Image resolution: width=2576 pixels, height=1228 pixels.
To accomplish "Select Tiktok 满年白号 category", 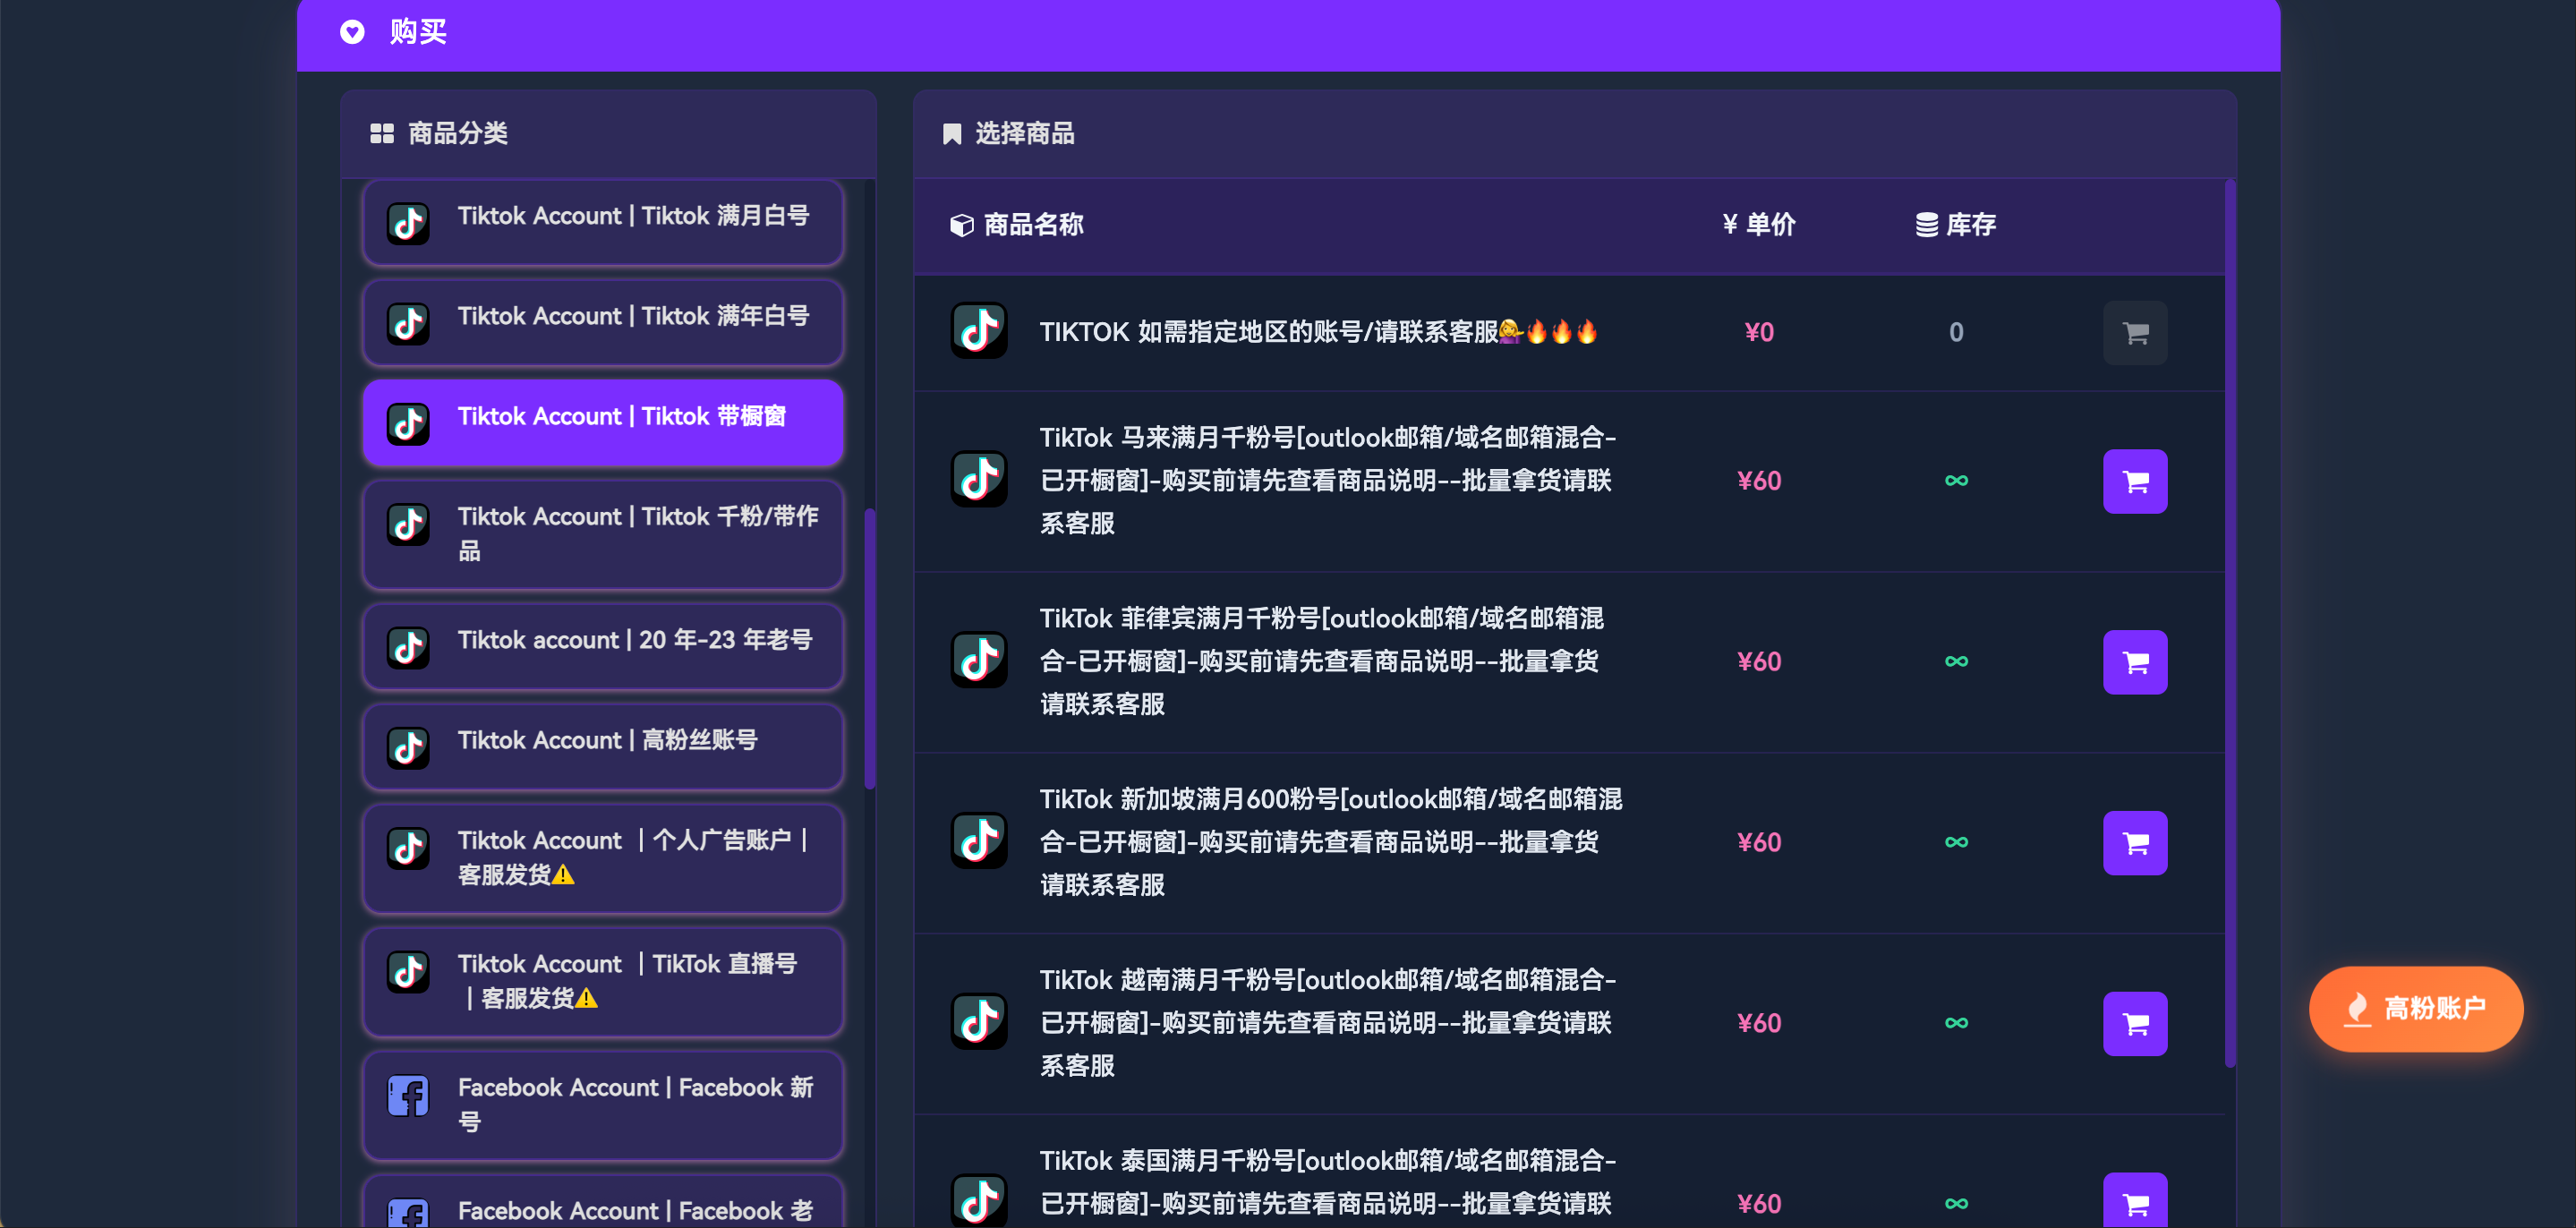I will (603, 321).
